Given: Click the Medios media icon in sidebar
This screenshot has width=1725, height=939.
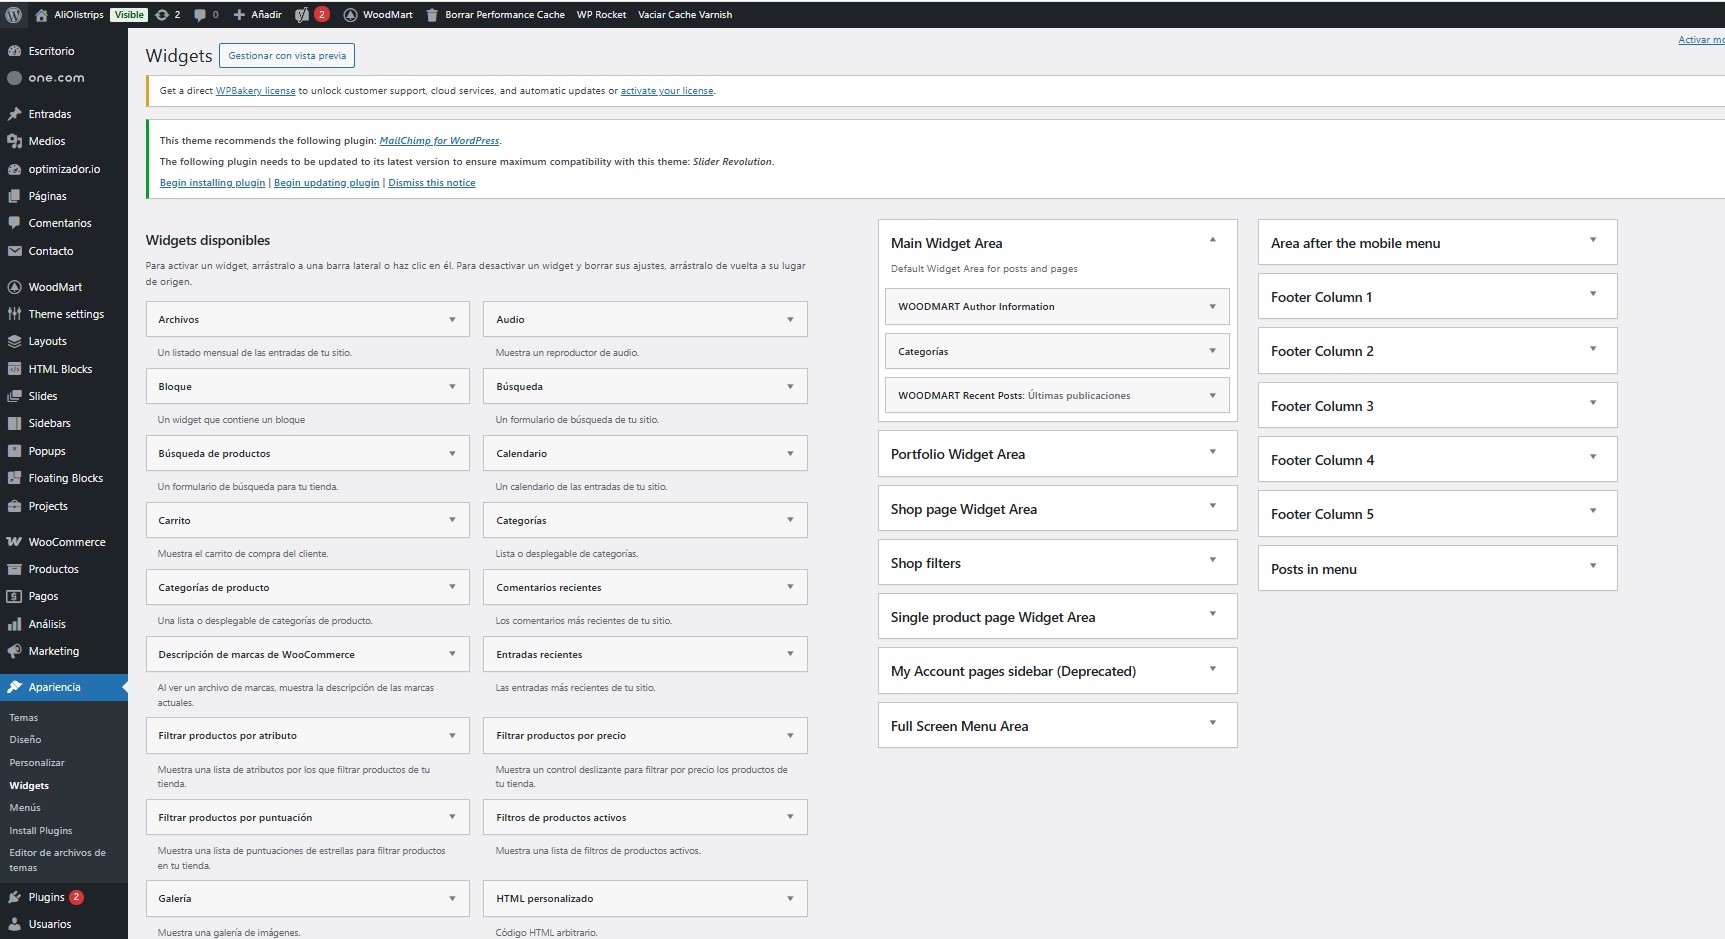Looking at the screenshot, I should point(14,141).
